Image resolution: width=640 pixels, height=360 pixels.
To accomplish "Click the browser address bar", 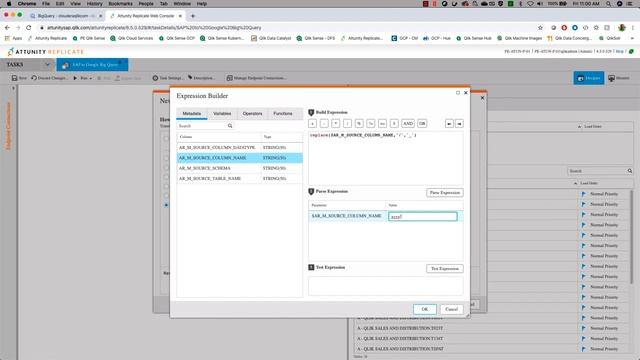I will (x=286, y=28).
